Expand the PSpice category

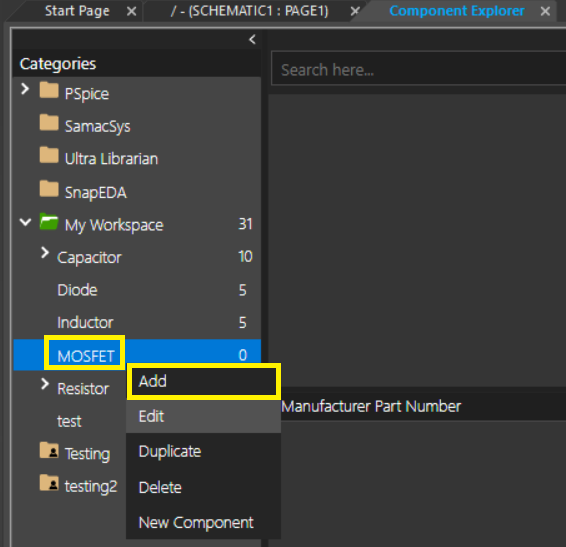point(25,89)
